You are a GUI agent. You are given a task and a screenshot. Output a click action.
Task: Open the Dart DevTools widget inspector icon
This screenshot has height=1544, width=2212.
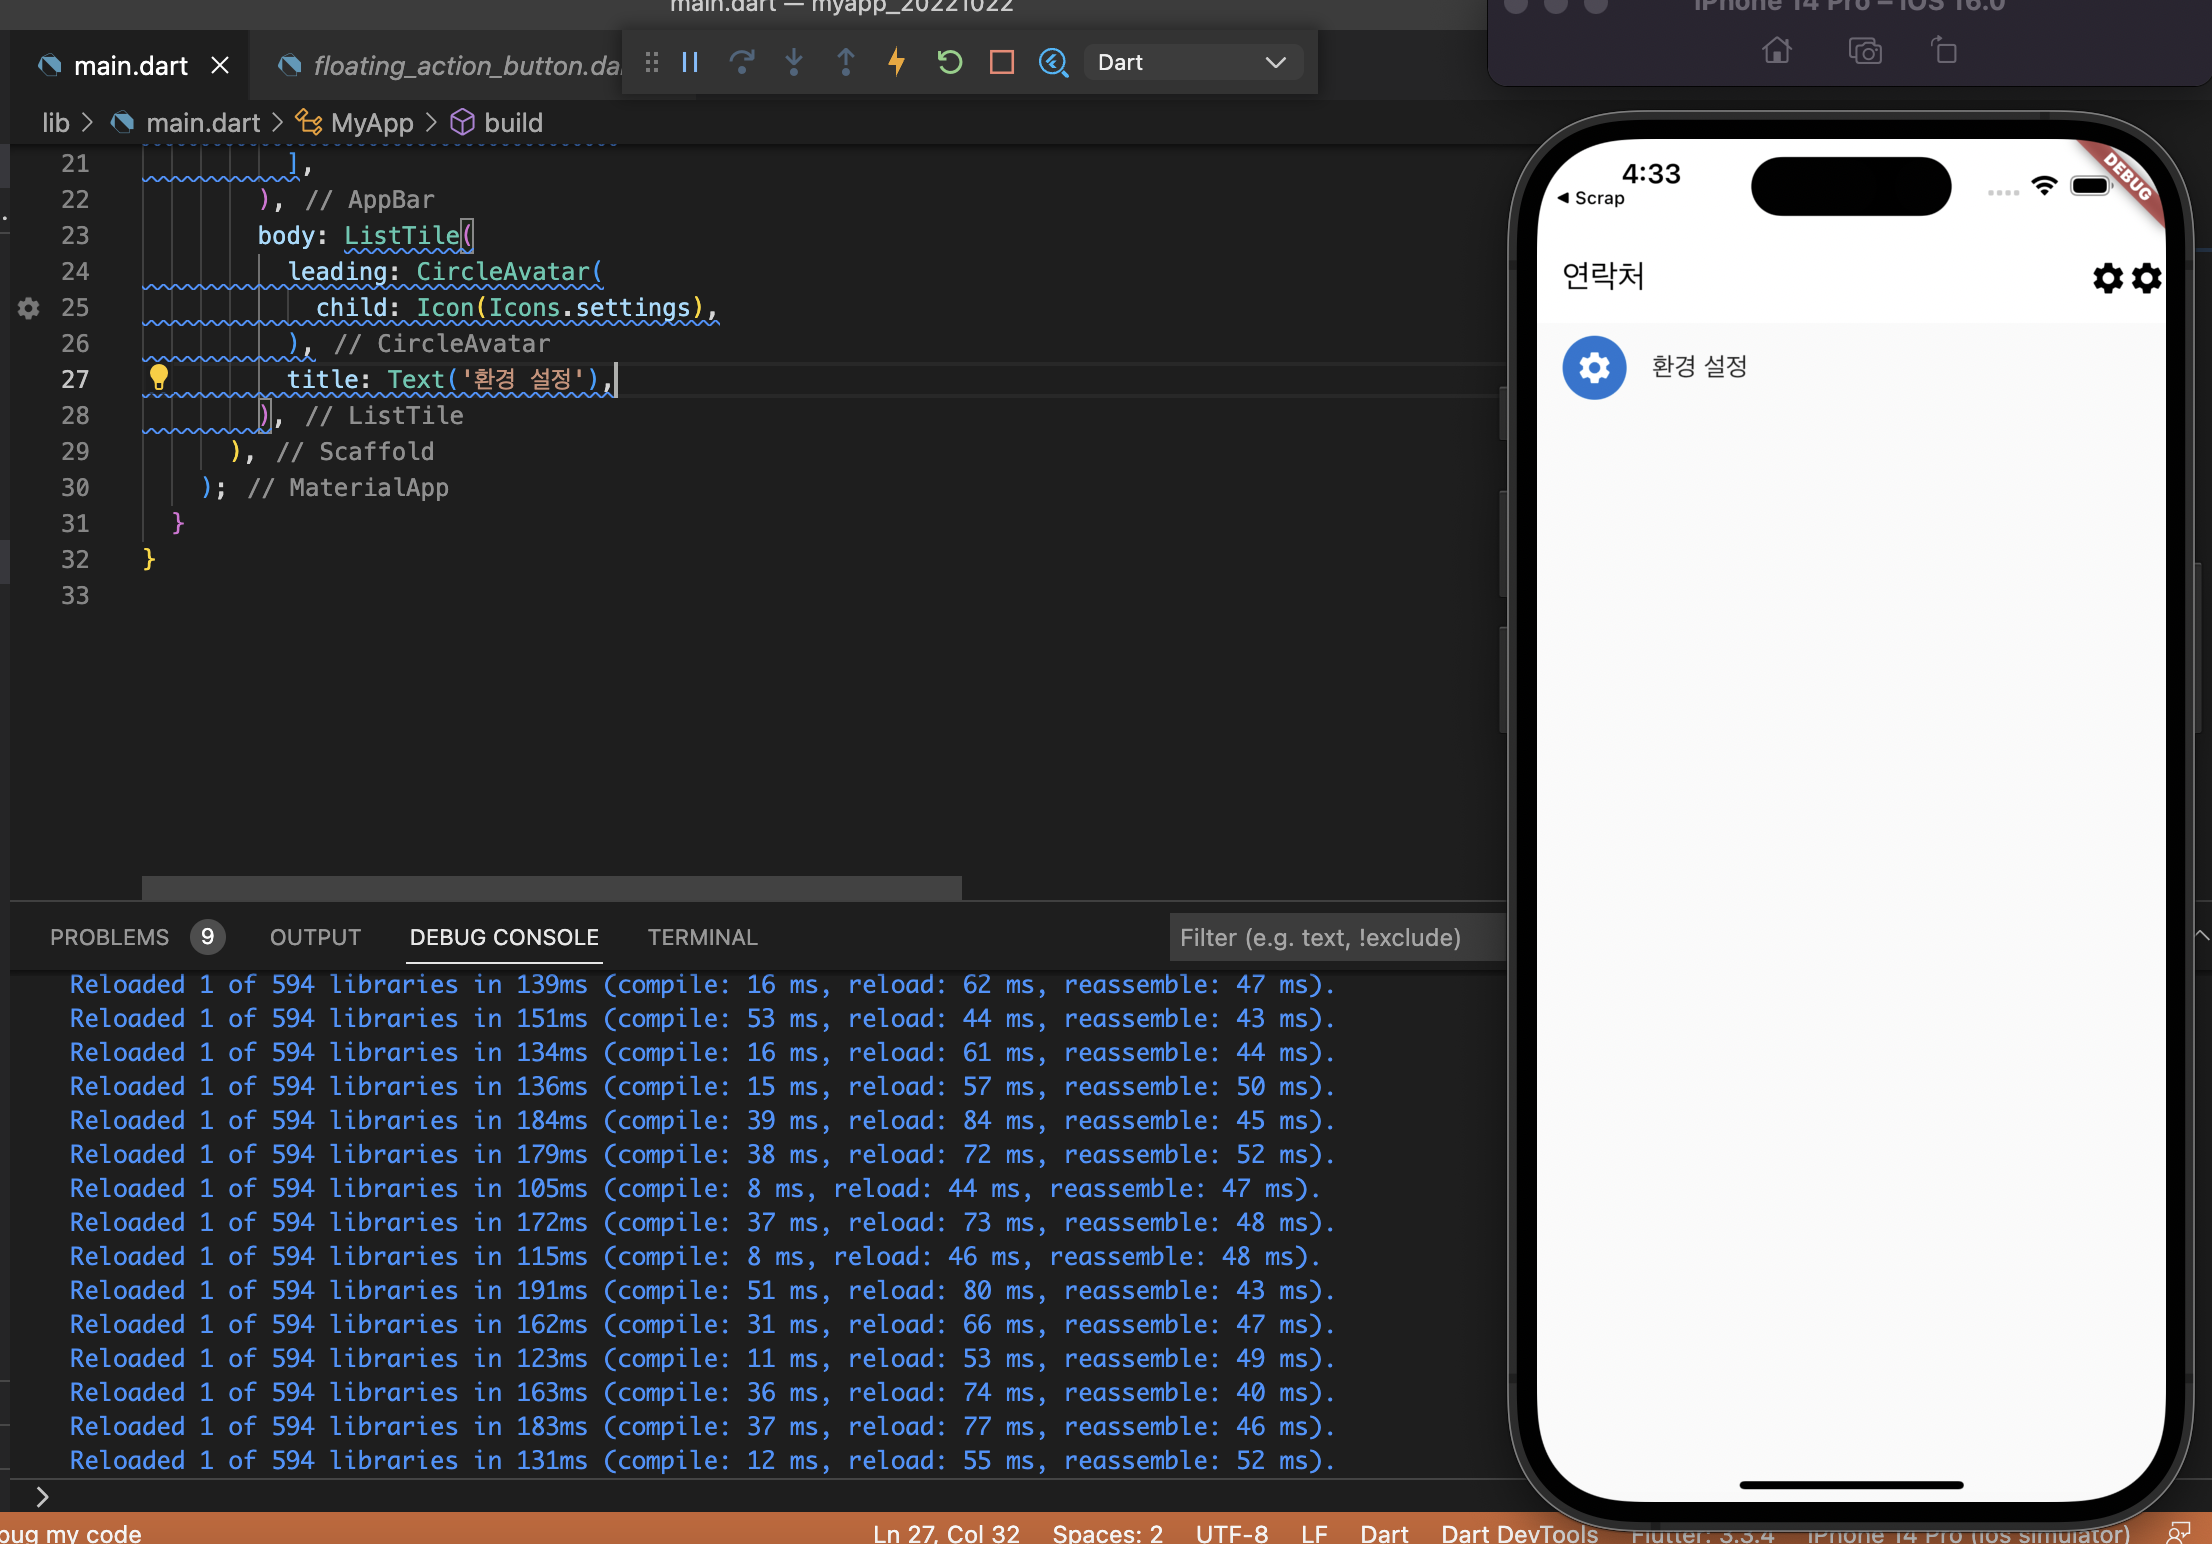1053,62
